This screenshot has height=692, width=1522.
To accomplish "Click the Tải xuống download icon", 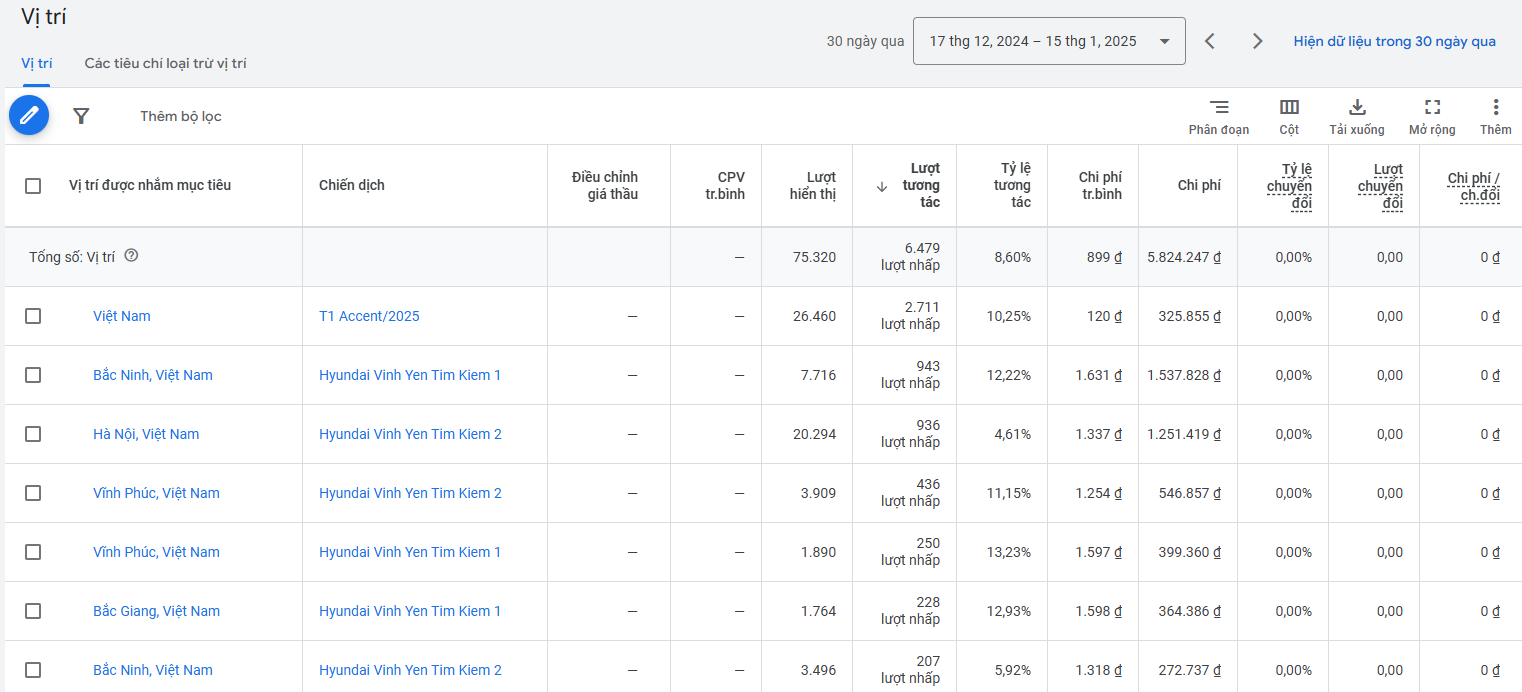I will (1357, 108).
